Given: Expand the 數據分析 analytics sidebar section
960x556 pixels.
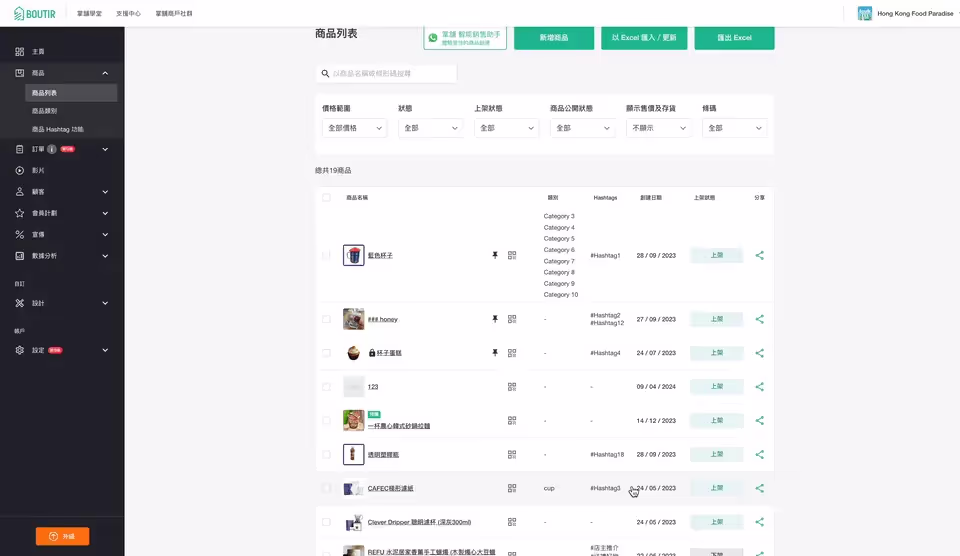Looking at the screenshot, I should coord(105,256).
